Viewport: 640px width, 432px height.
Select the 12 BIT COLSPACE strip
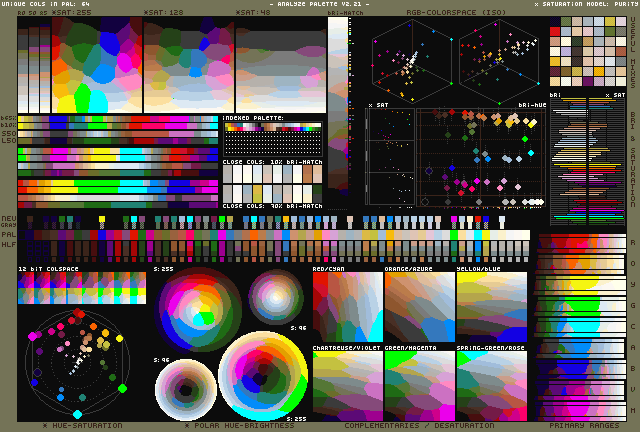pos(82,288)
